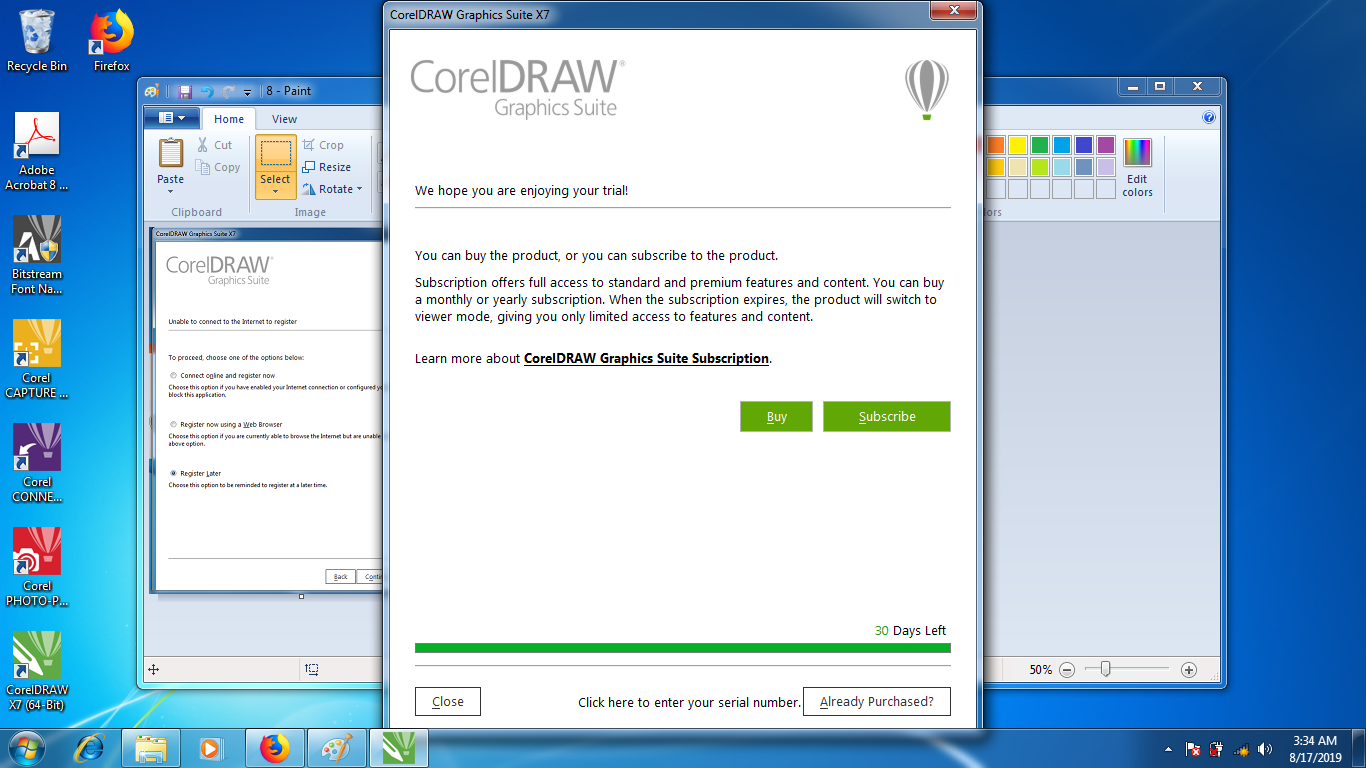Pick the purple color swatch in Paint
The height and width of the screenshot is (768, 1366).
pyautogui.click(x=1106, y=145)
